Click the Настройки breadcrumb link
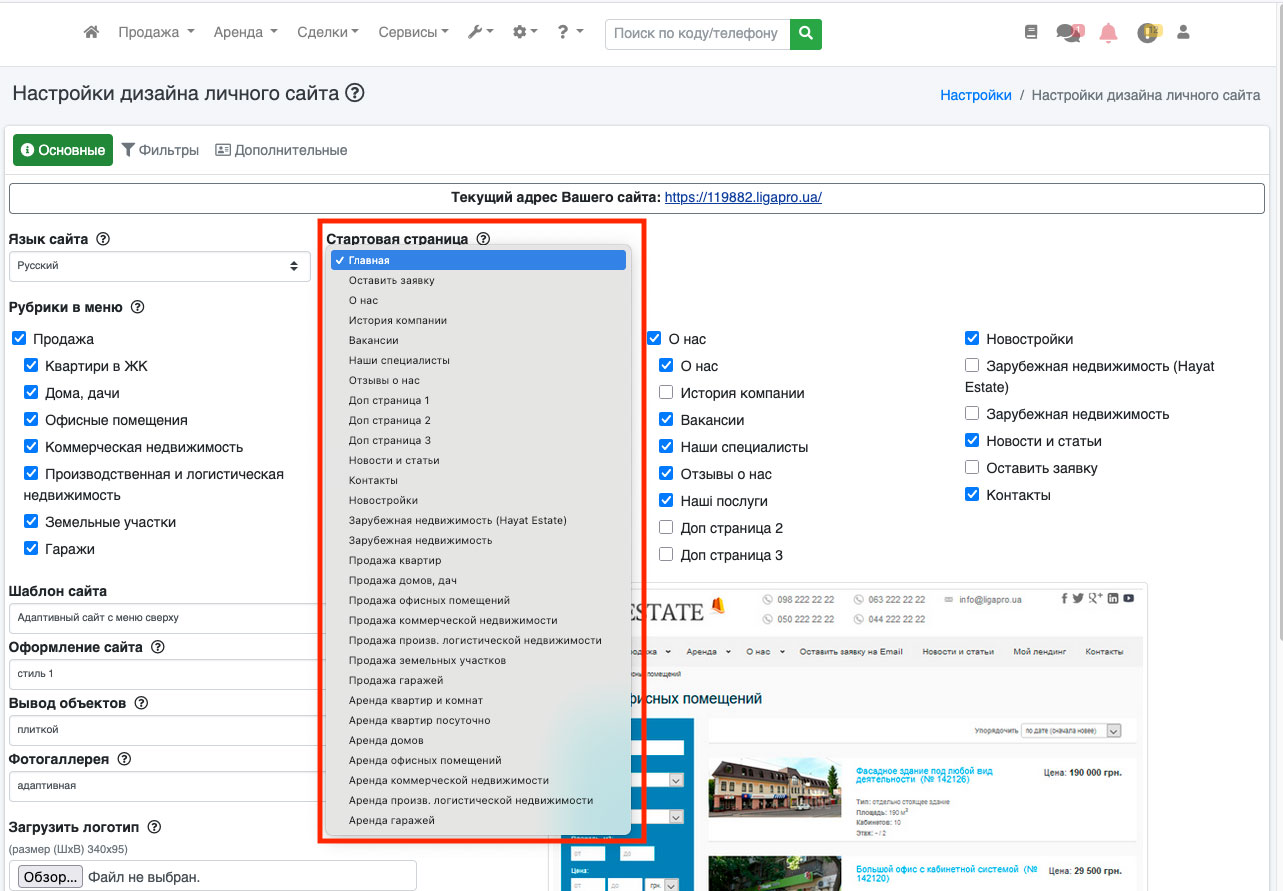This screenshot has width=1283, height=891. tap(975, 95)
